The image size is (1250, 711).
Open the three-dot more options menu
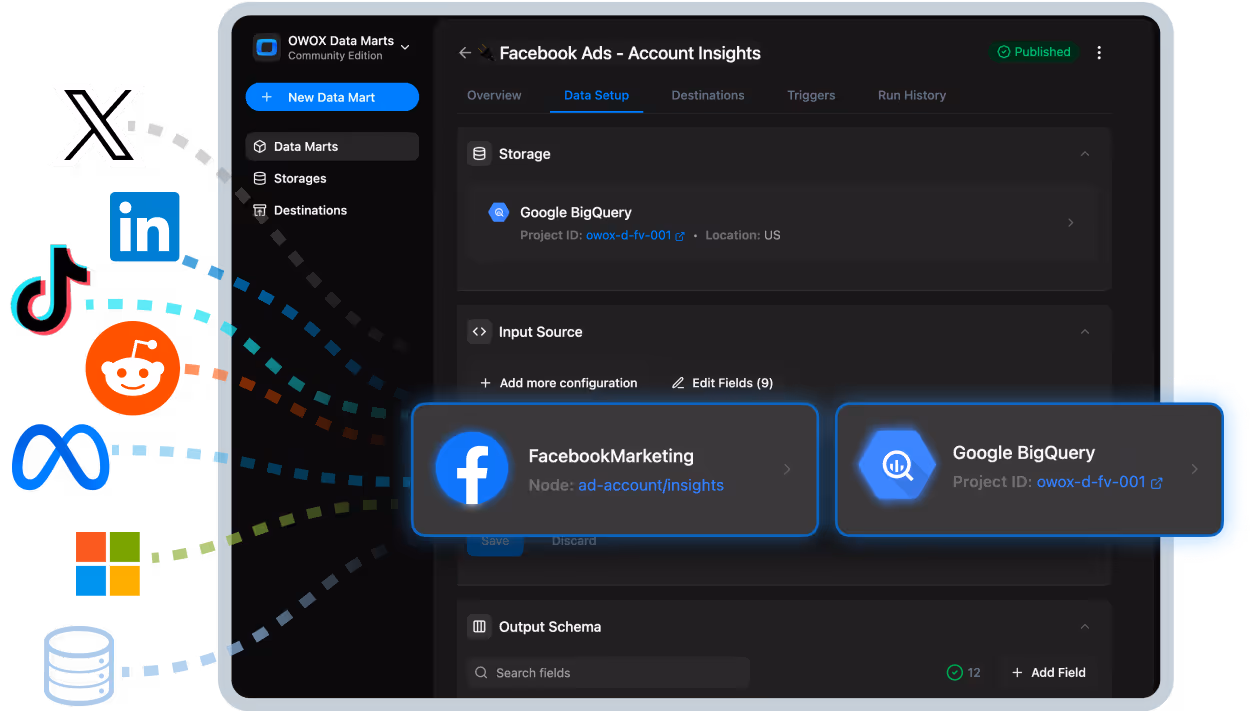point(1099,52)
